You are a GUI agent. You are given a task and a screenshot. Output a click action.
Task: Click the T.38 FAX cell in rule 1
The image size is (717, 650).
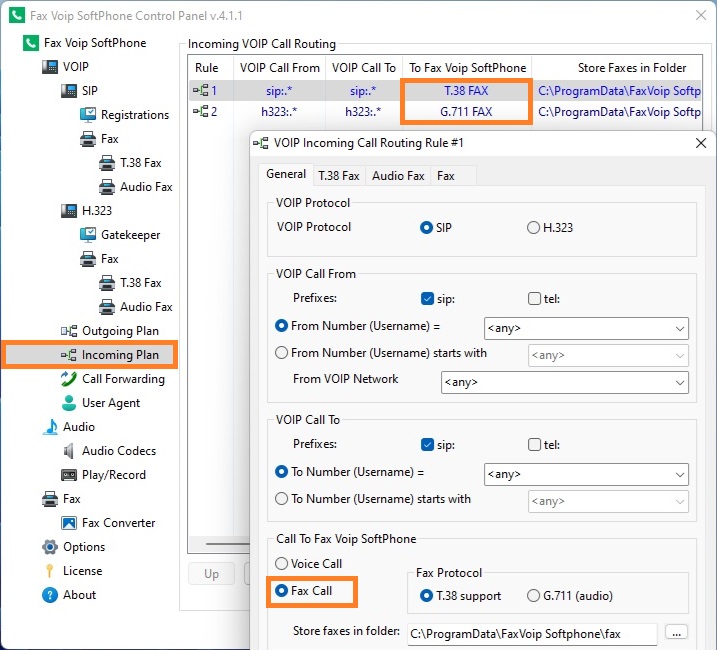466,91
